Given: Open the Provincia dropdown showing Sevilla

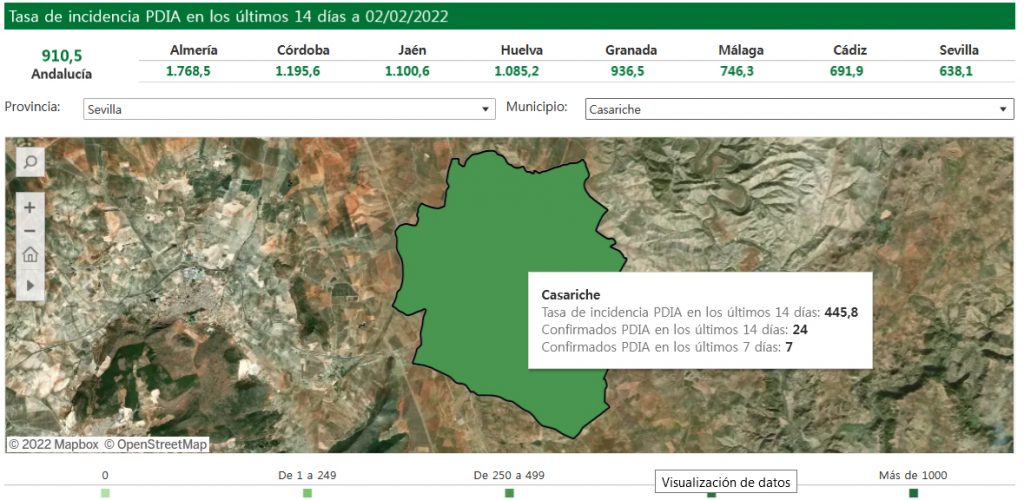Looking at the screenshot, I should (289, 109).
